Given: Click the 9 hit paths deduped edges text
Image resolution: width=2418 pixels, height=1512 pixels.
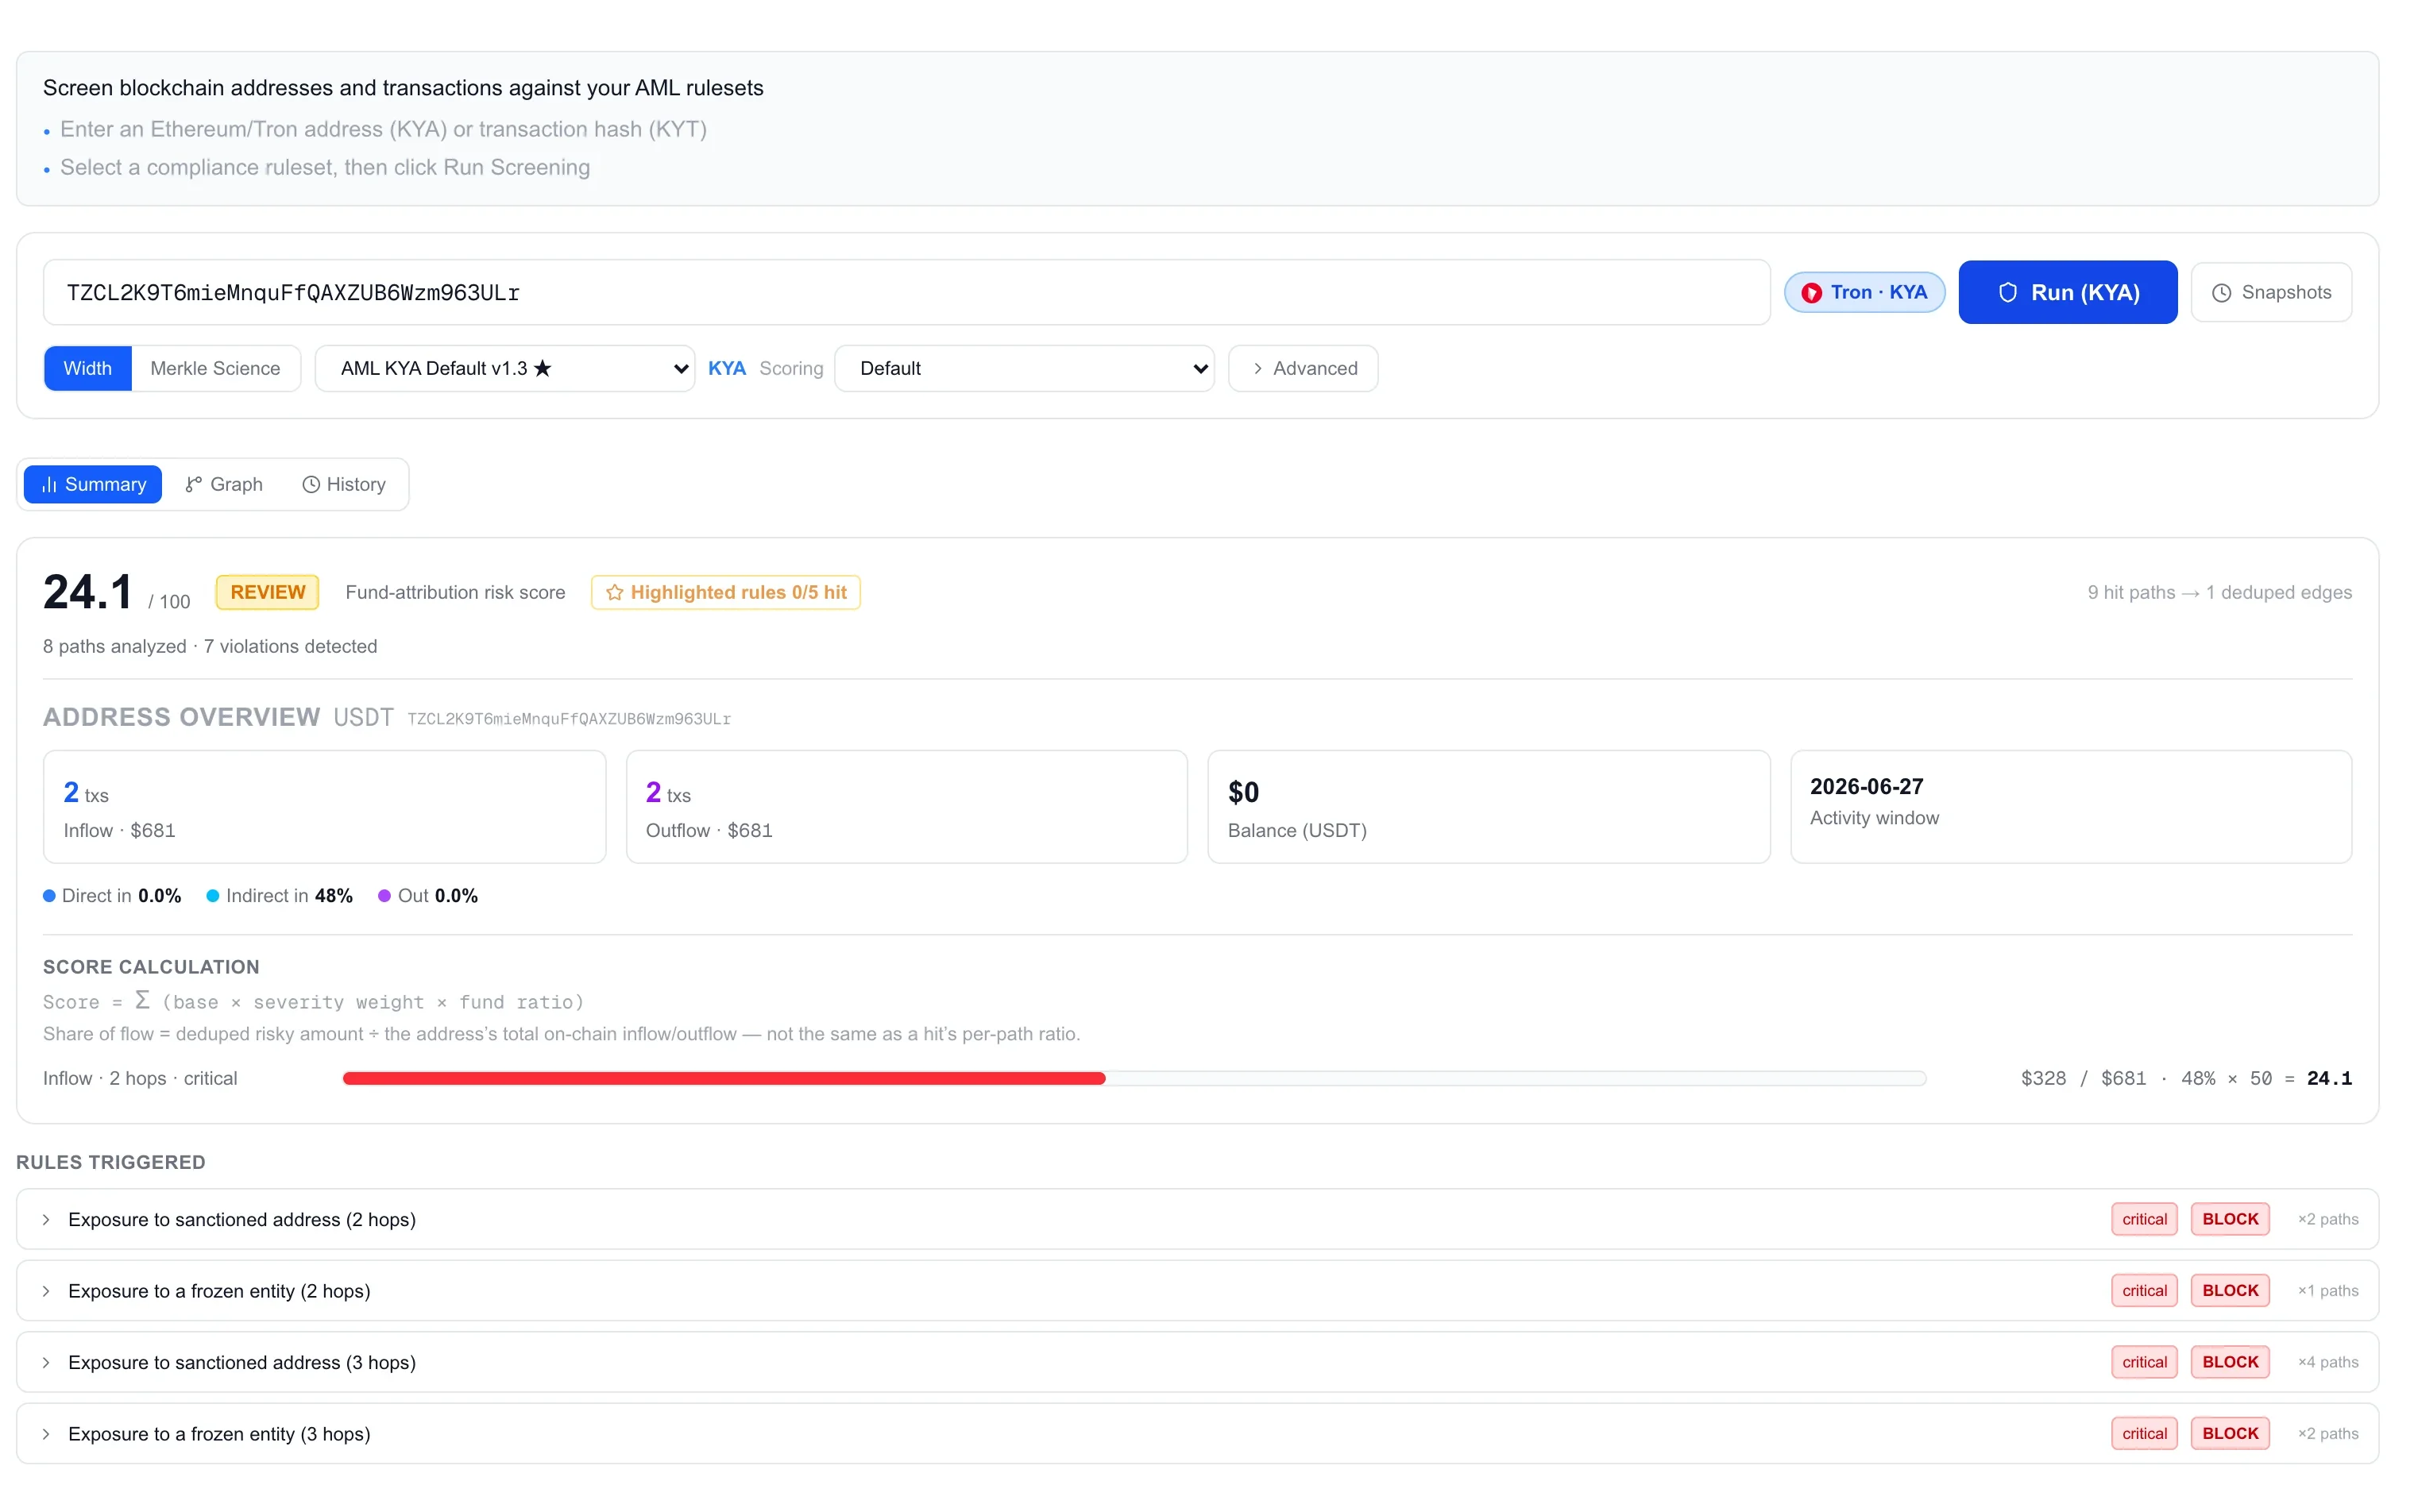Looking at the screenshot, I should tap(2219, 593).
